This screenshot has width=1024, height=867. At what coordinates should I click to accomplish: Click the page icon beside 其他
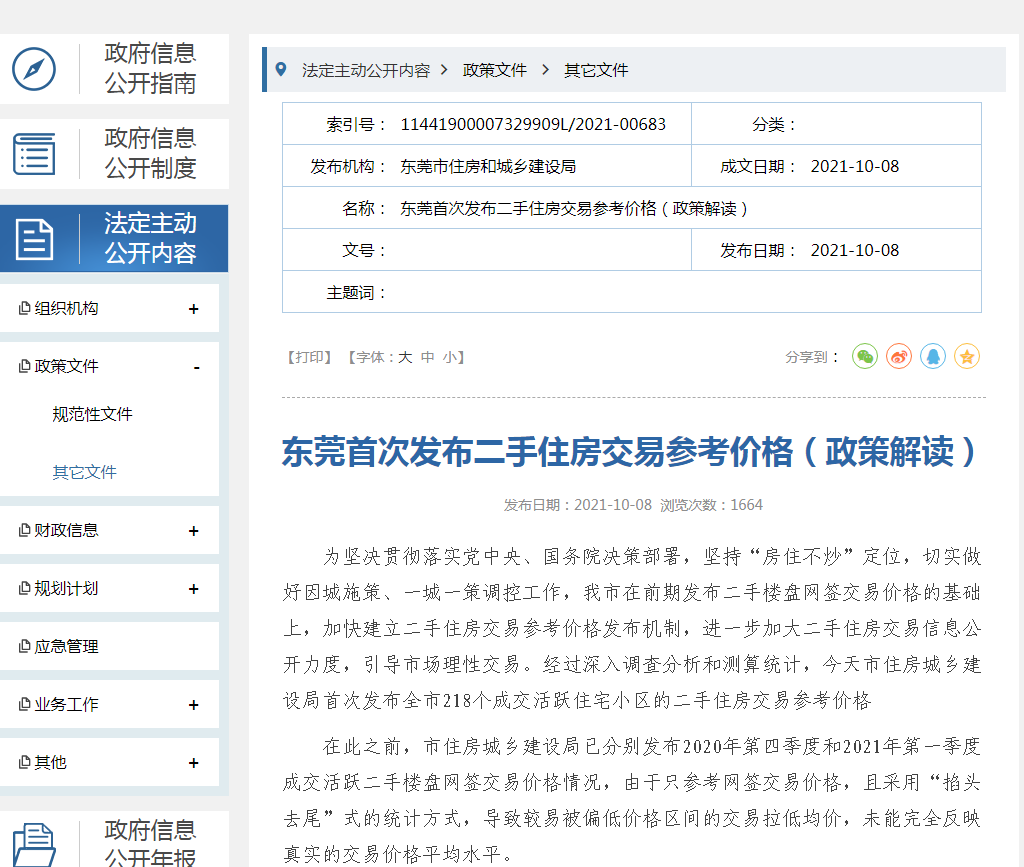click(x=24, y=763)
